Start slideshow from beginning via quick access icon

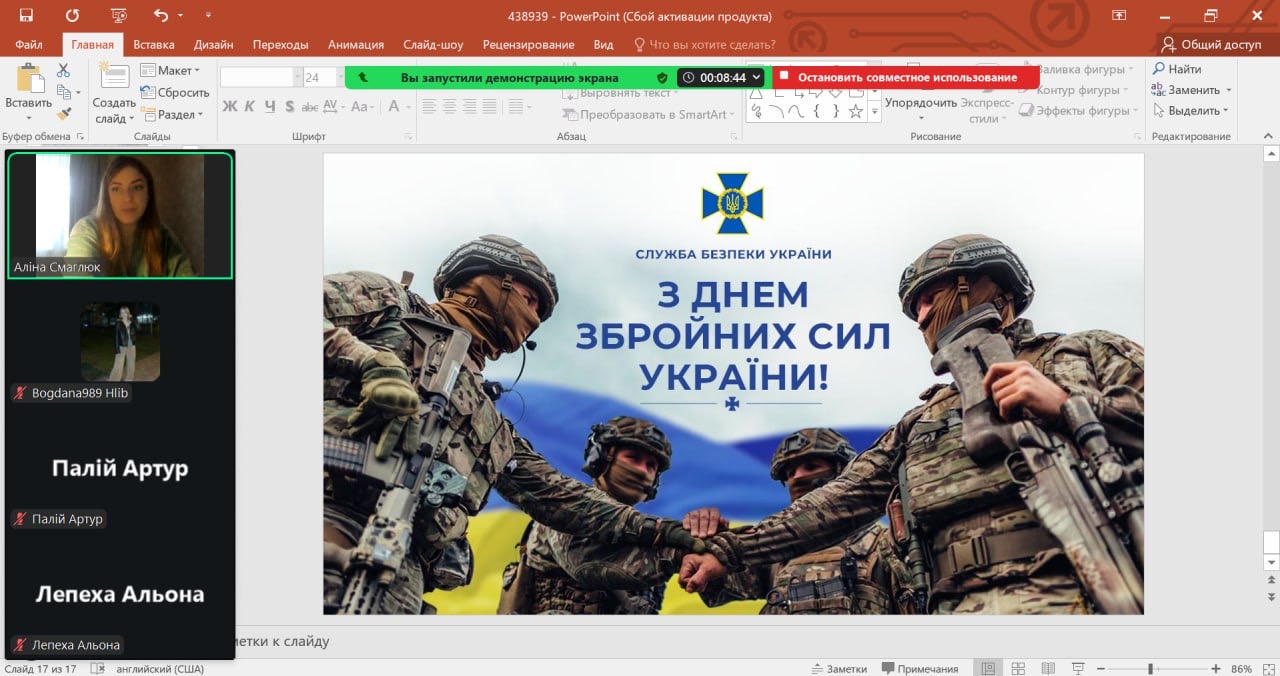point(119,15)
